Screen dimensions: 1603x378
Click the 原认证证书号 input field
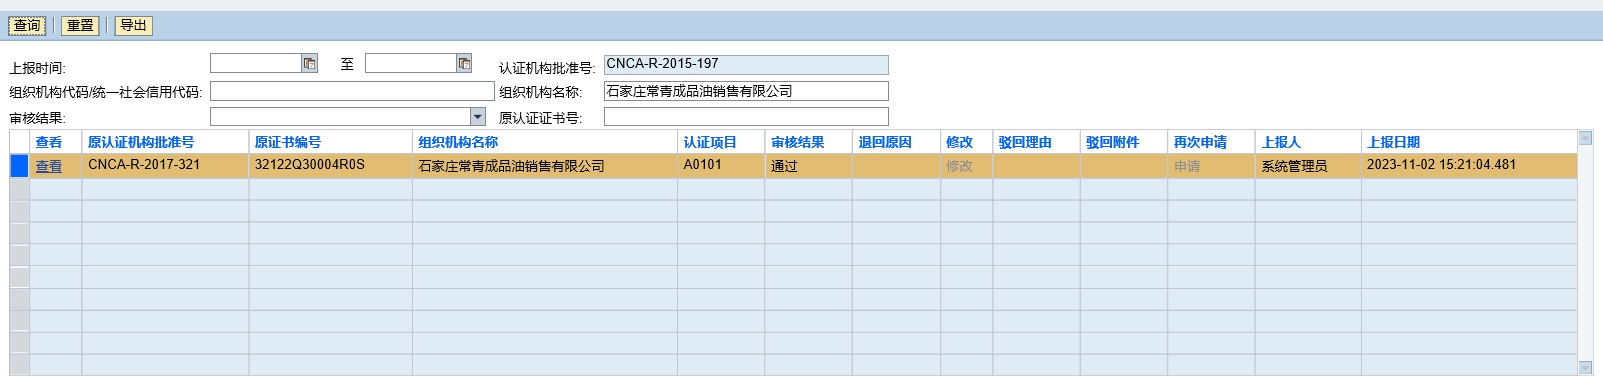pos(746,117)
